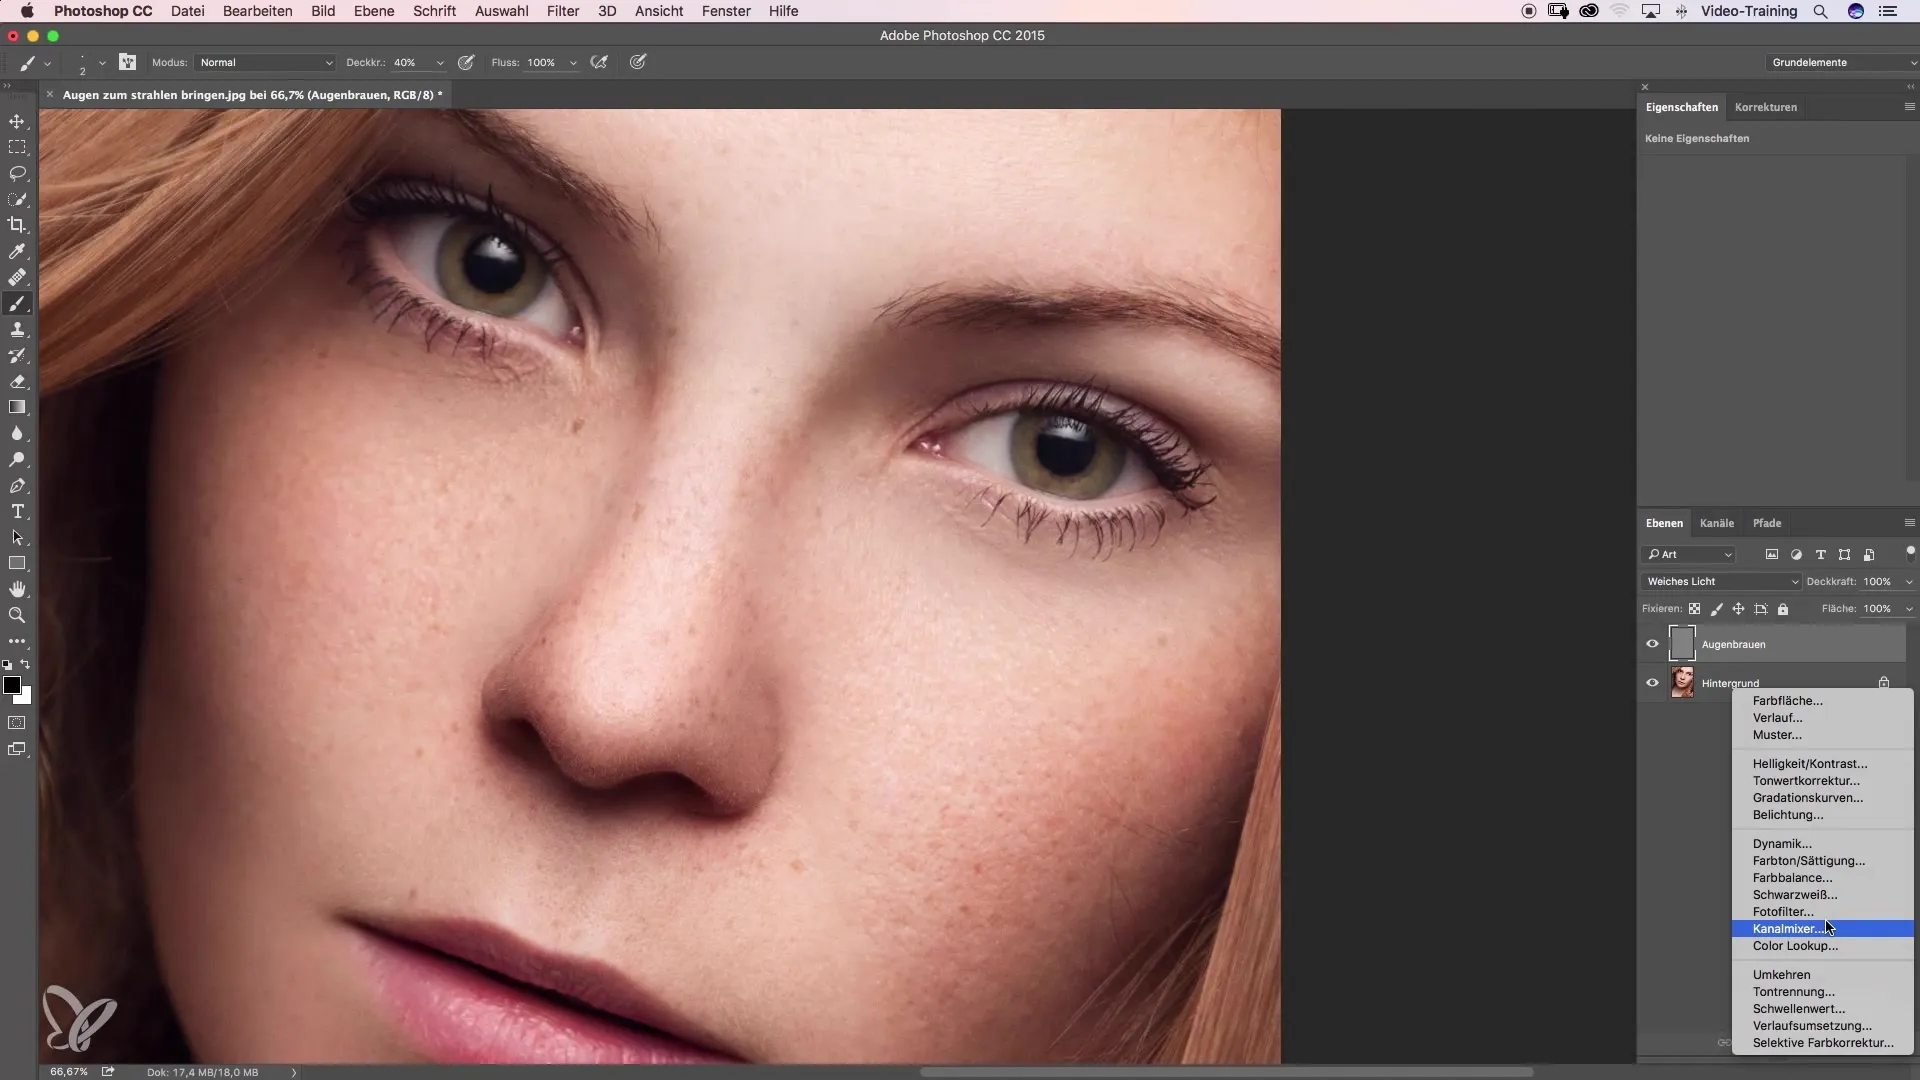Select the Move tool
The image size is (1920, 1080).
17,121
